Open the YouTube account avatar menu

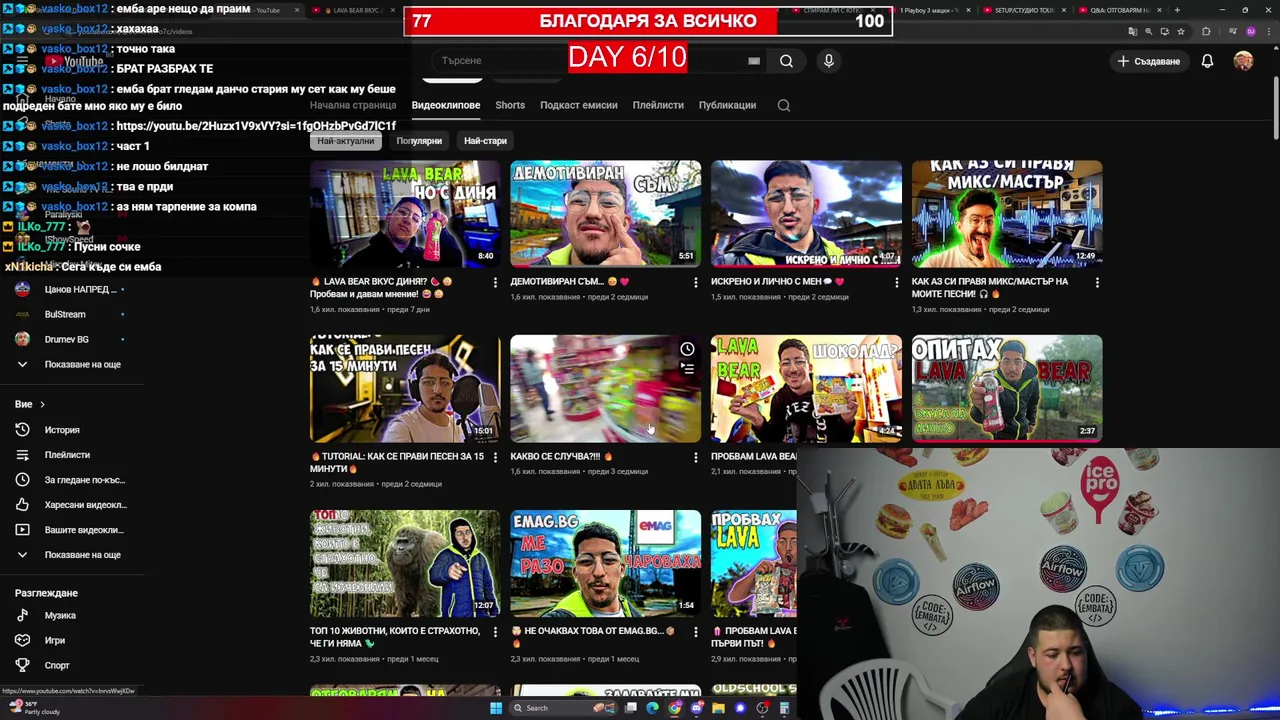pyautogui.click(x=1243, y=61)
